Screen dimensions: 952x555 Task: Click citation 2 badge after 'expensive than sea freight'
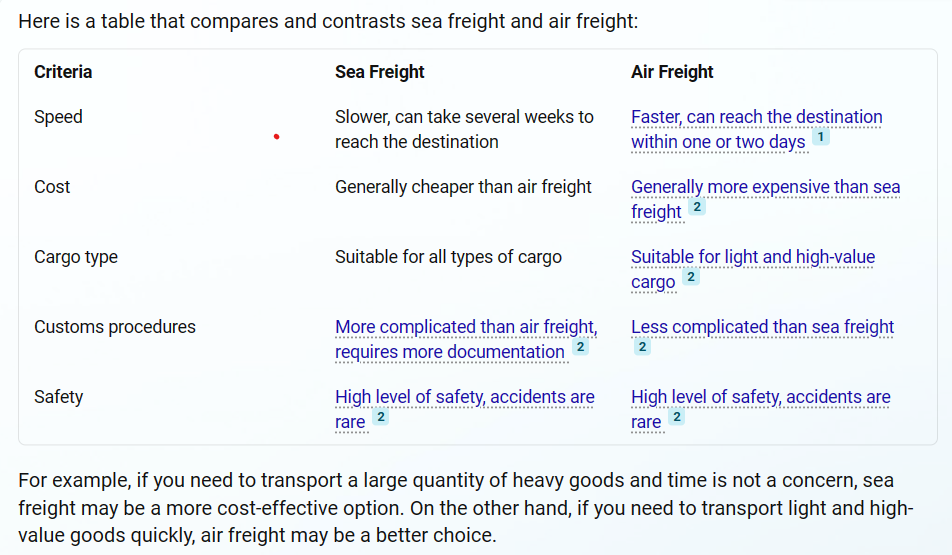697,208
